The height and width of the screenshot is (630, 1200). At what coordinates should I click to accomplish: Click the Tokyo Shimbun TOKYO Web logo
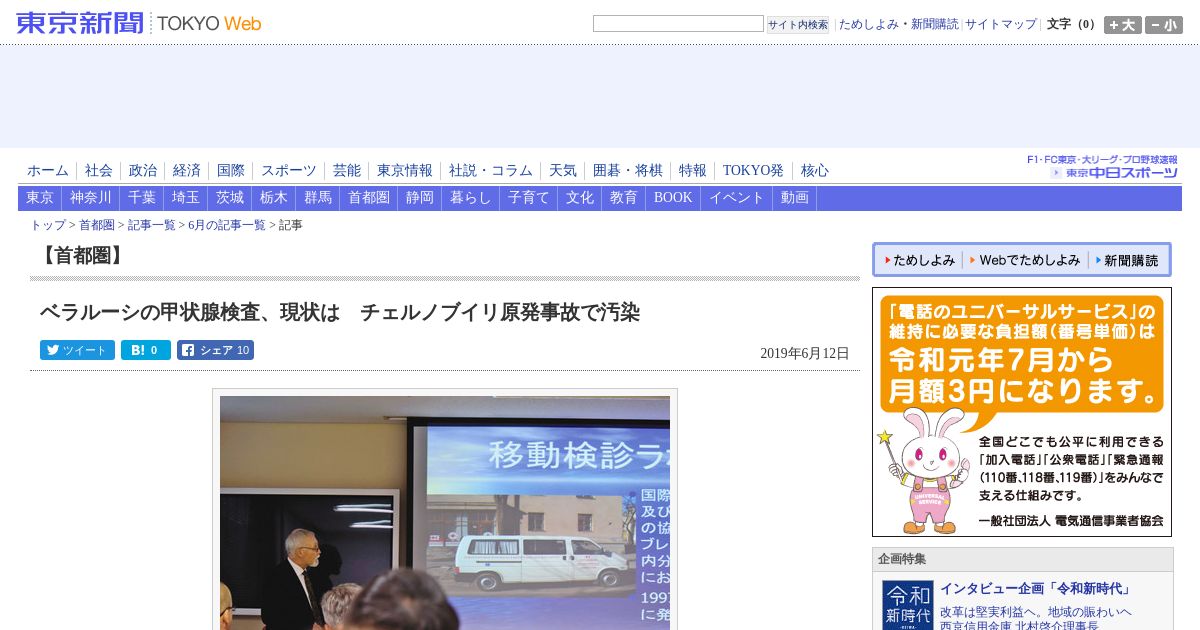click(139, 23)
